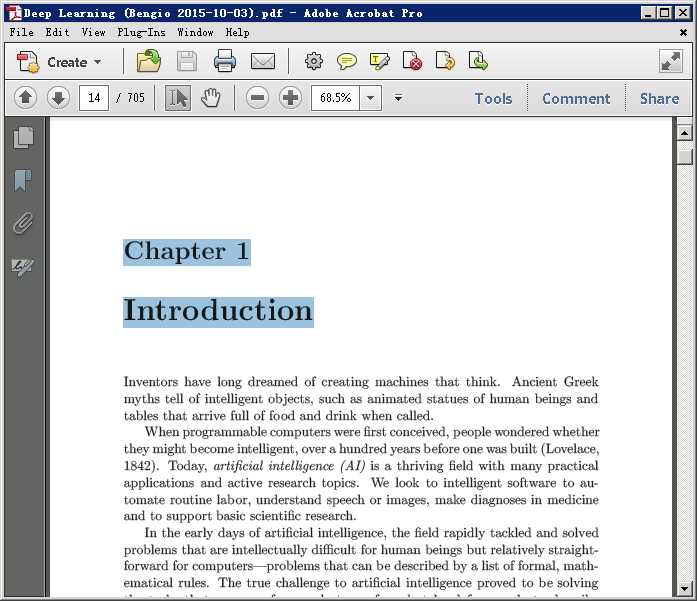Open the File menu
697x601 pixels.
point(21,32)
